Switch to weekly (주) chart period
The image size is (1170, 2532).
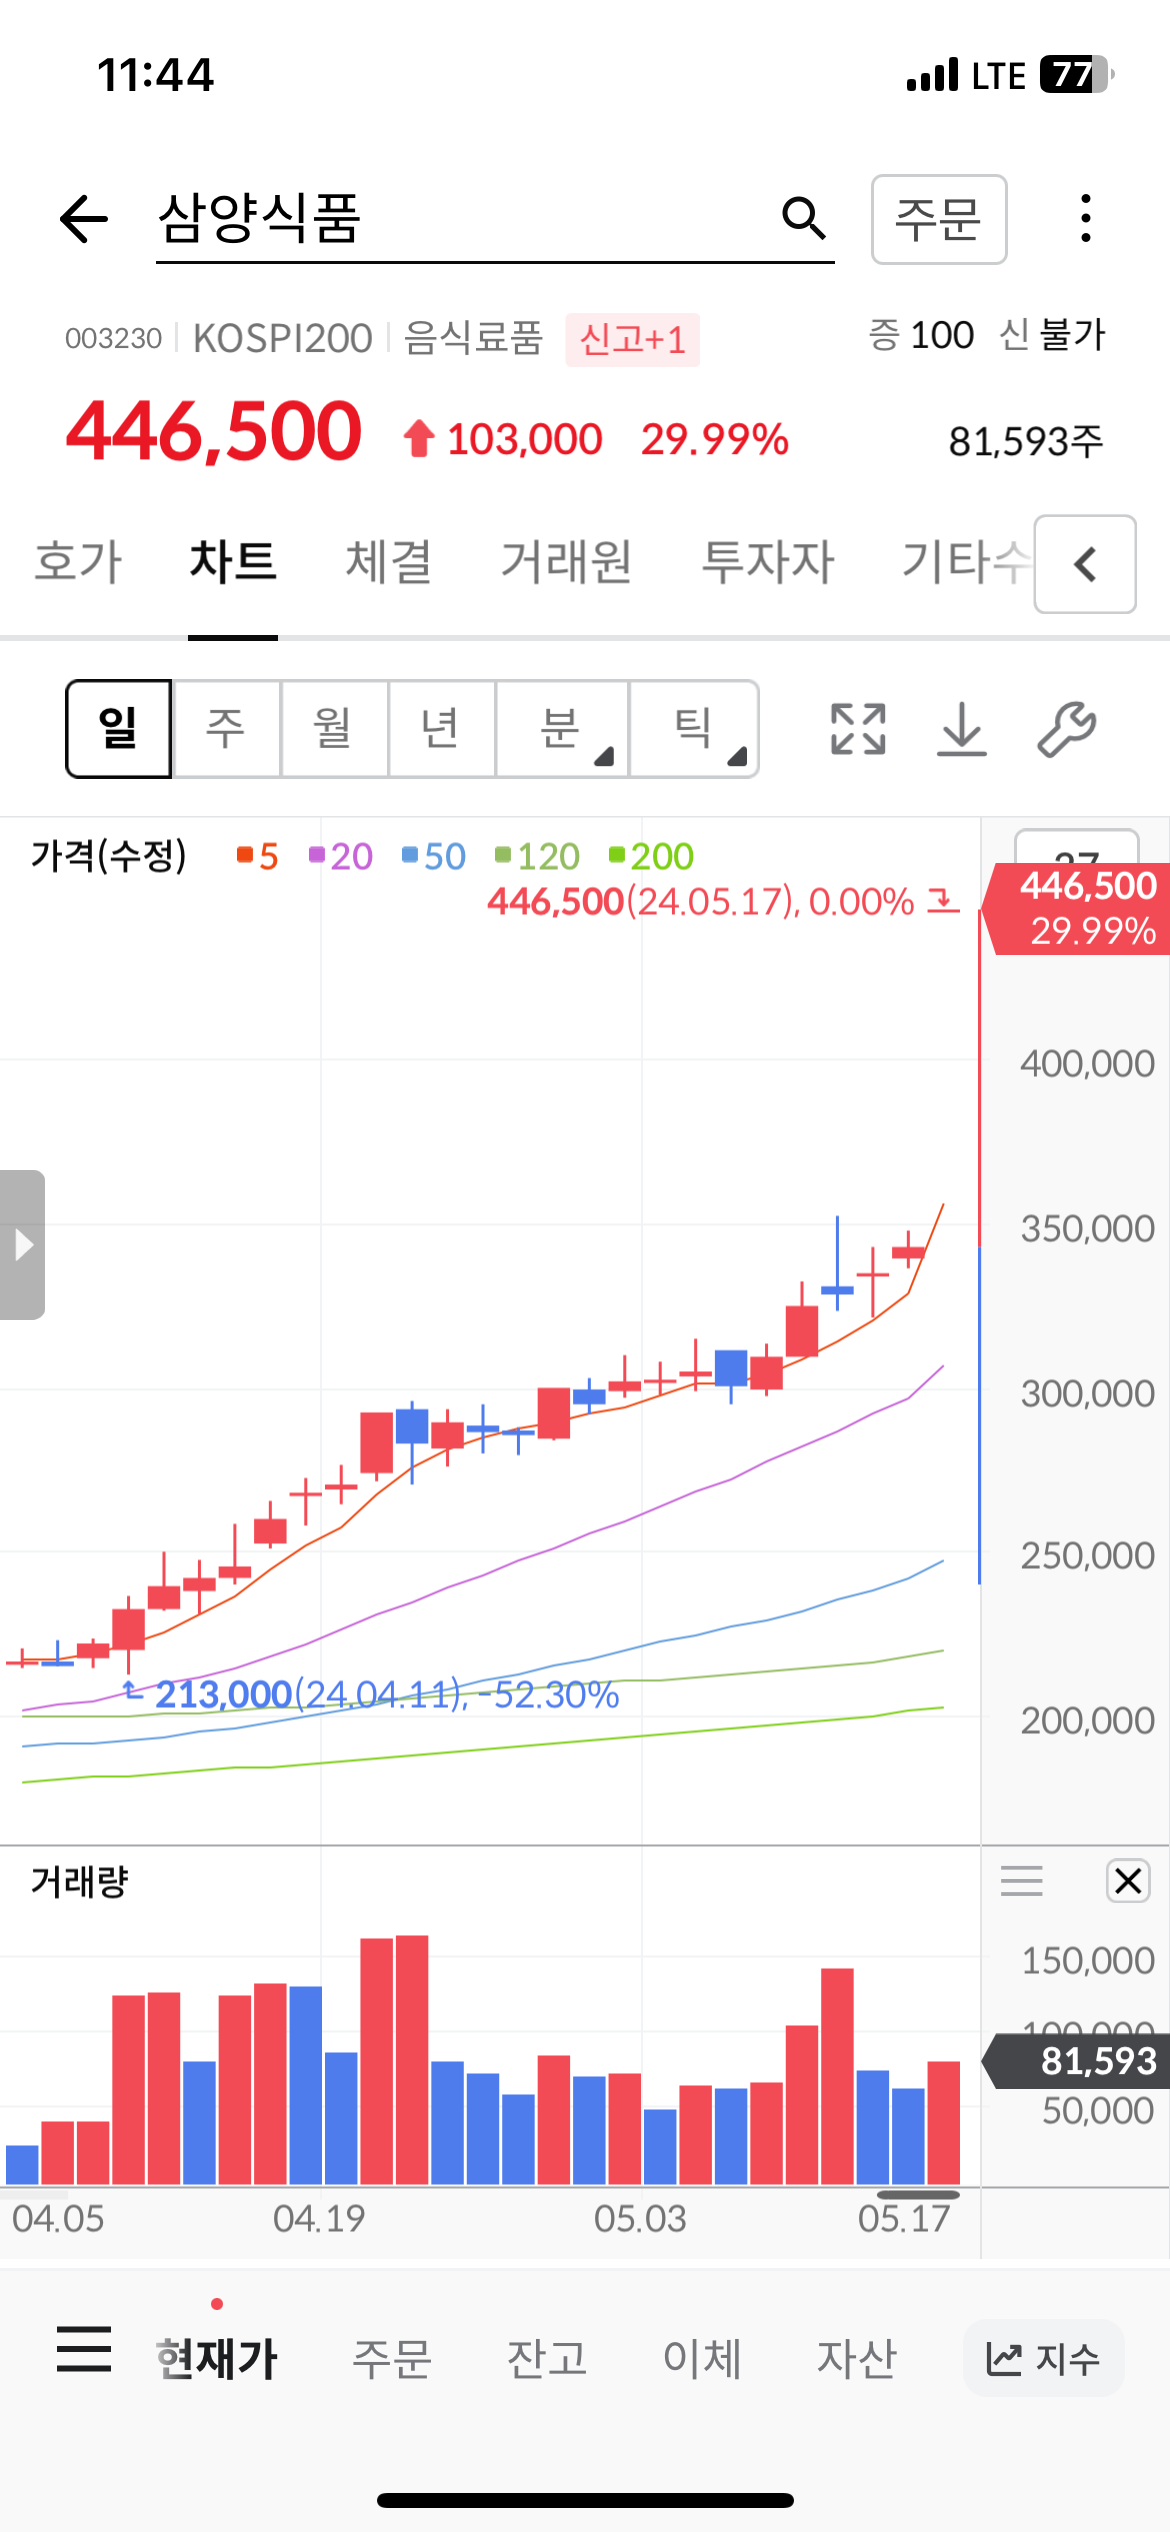(226, 729)
